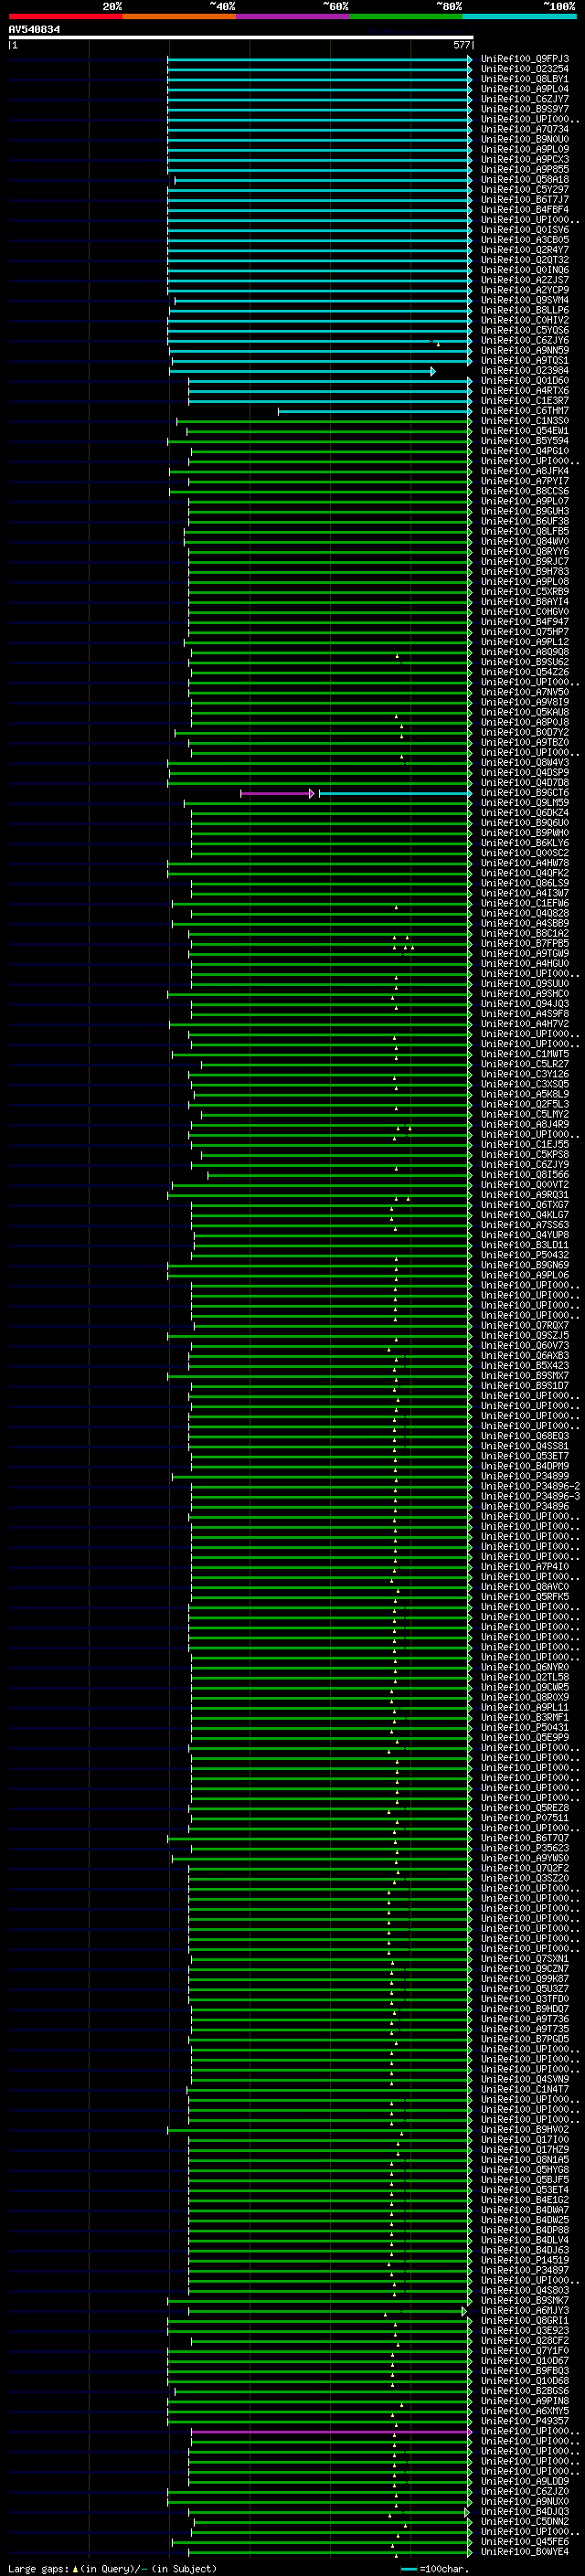The image size is (585, 2576).
Task: Select the UniRef100_Q54EW1 label
Action: coord(525,431)
